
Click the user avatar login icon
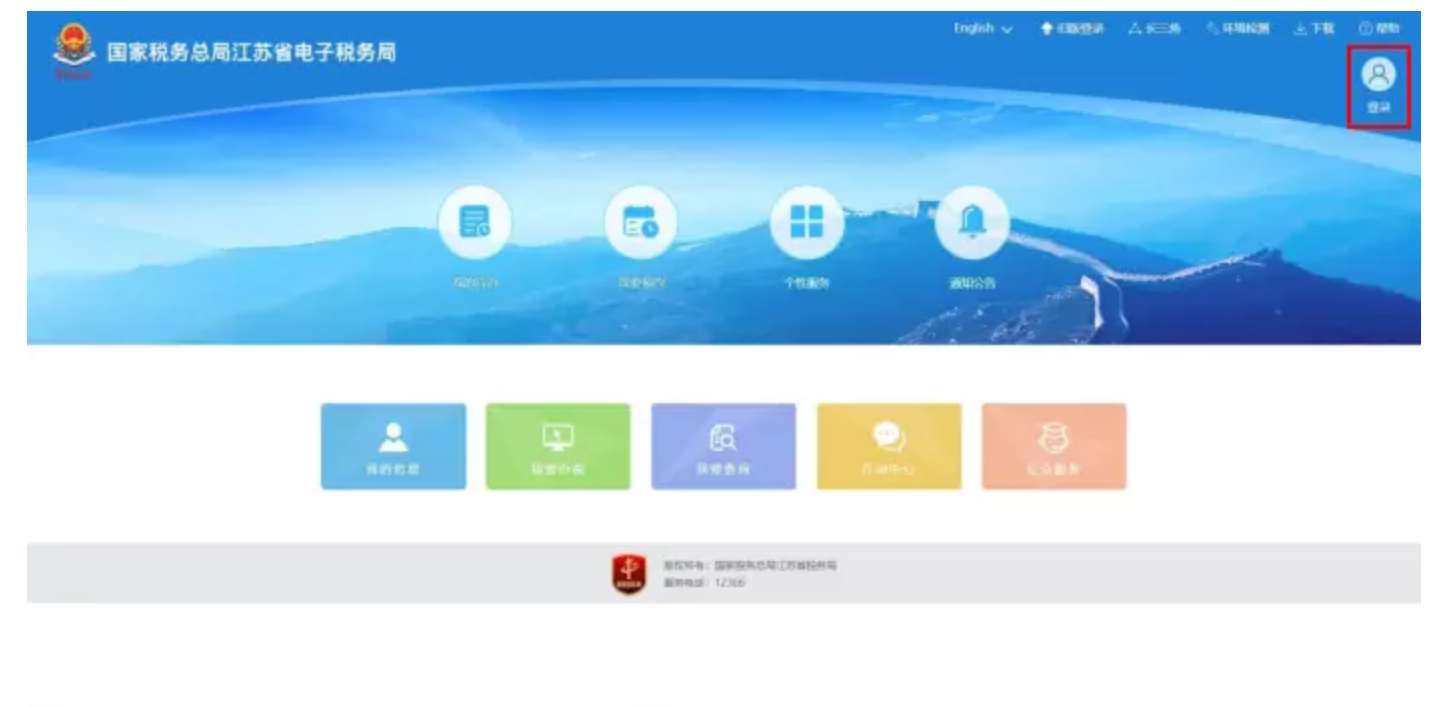(1378, 76)
